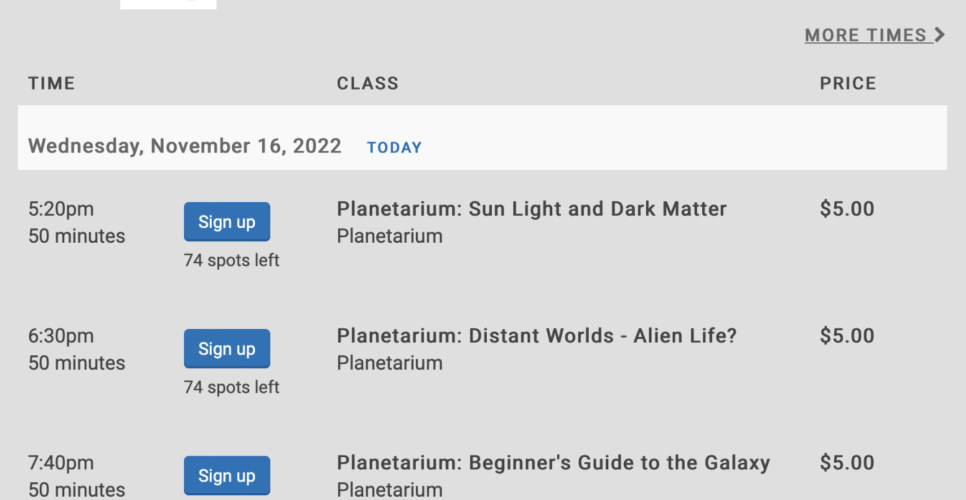966x500 pixels.
Task: Sign up for the 7:40pm planetarium show
Action: [227, 475]
